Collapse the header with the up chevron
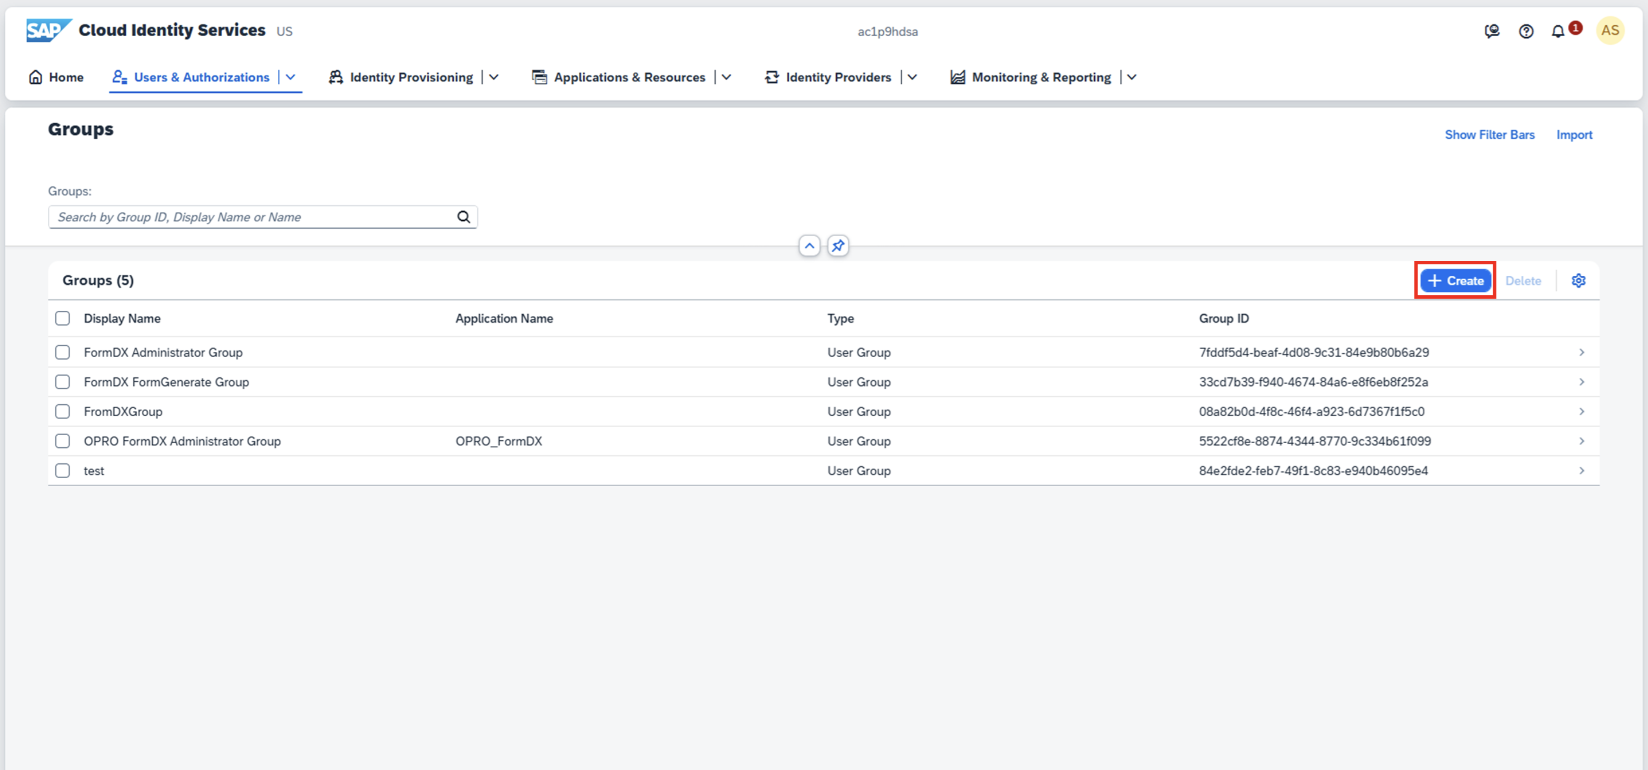This screenshot has width=1648, height=770. (x=809, y=246)
